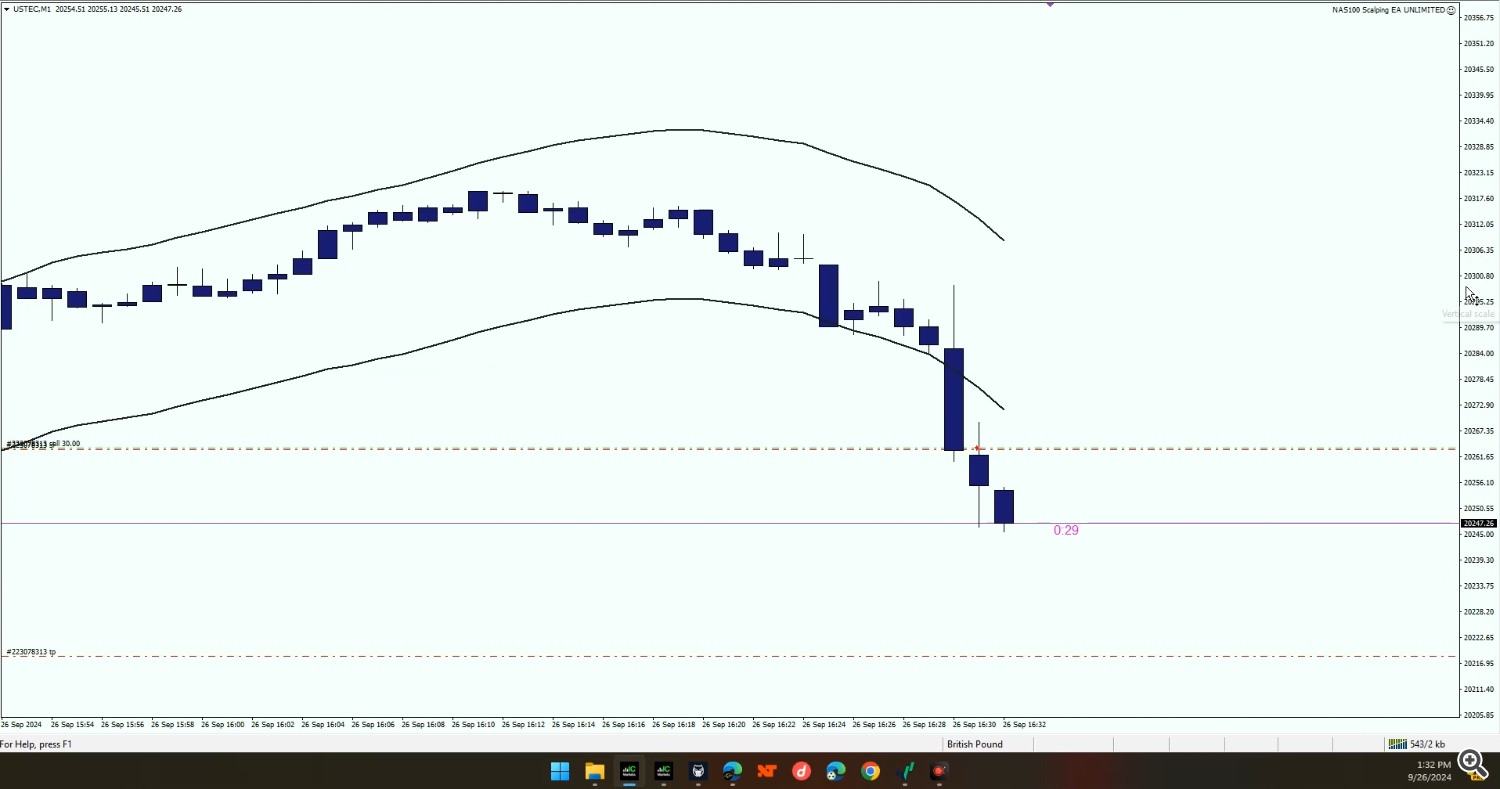Click the magnifier zoom icon in the corner

point(1472,764)
